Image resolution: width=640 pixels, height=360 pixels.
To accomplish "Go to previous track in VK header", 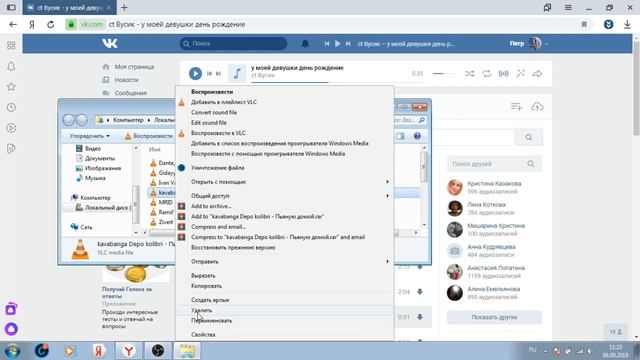I will click(327, 44).
